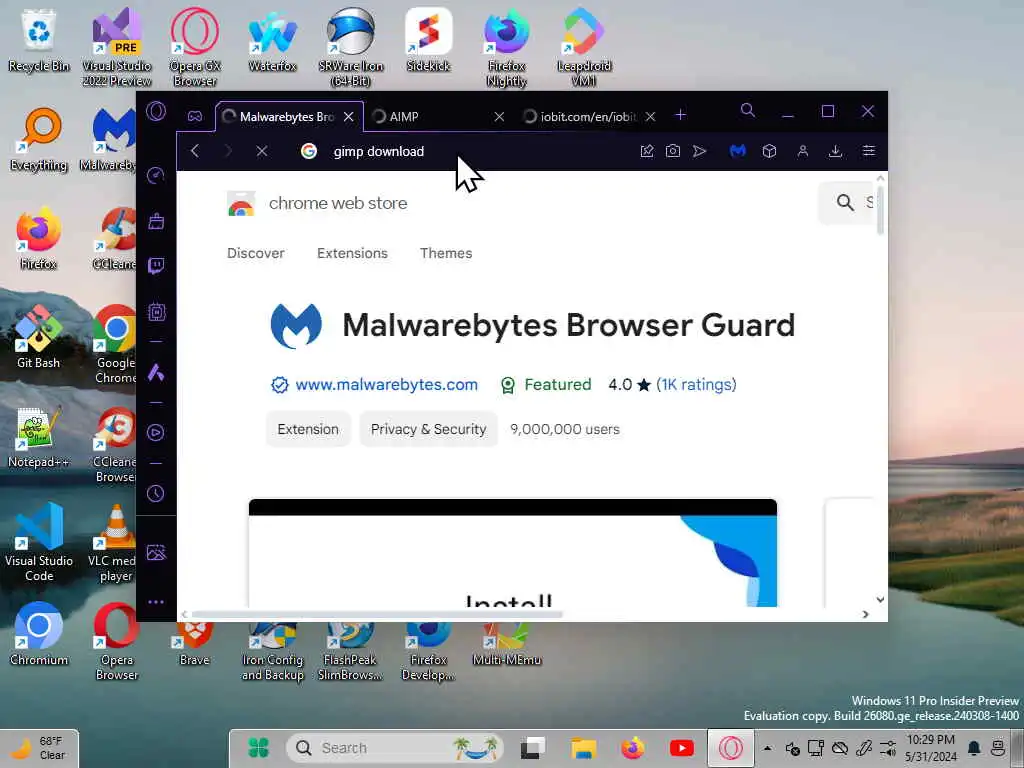Open the weather widget 68°F Clear
The height and width of the screenshot is (768, 1024).
[x=40, y=748]
